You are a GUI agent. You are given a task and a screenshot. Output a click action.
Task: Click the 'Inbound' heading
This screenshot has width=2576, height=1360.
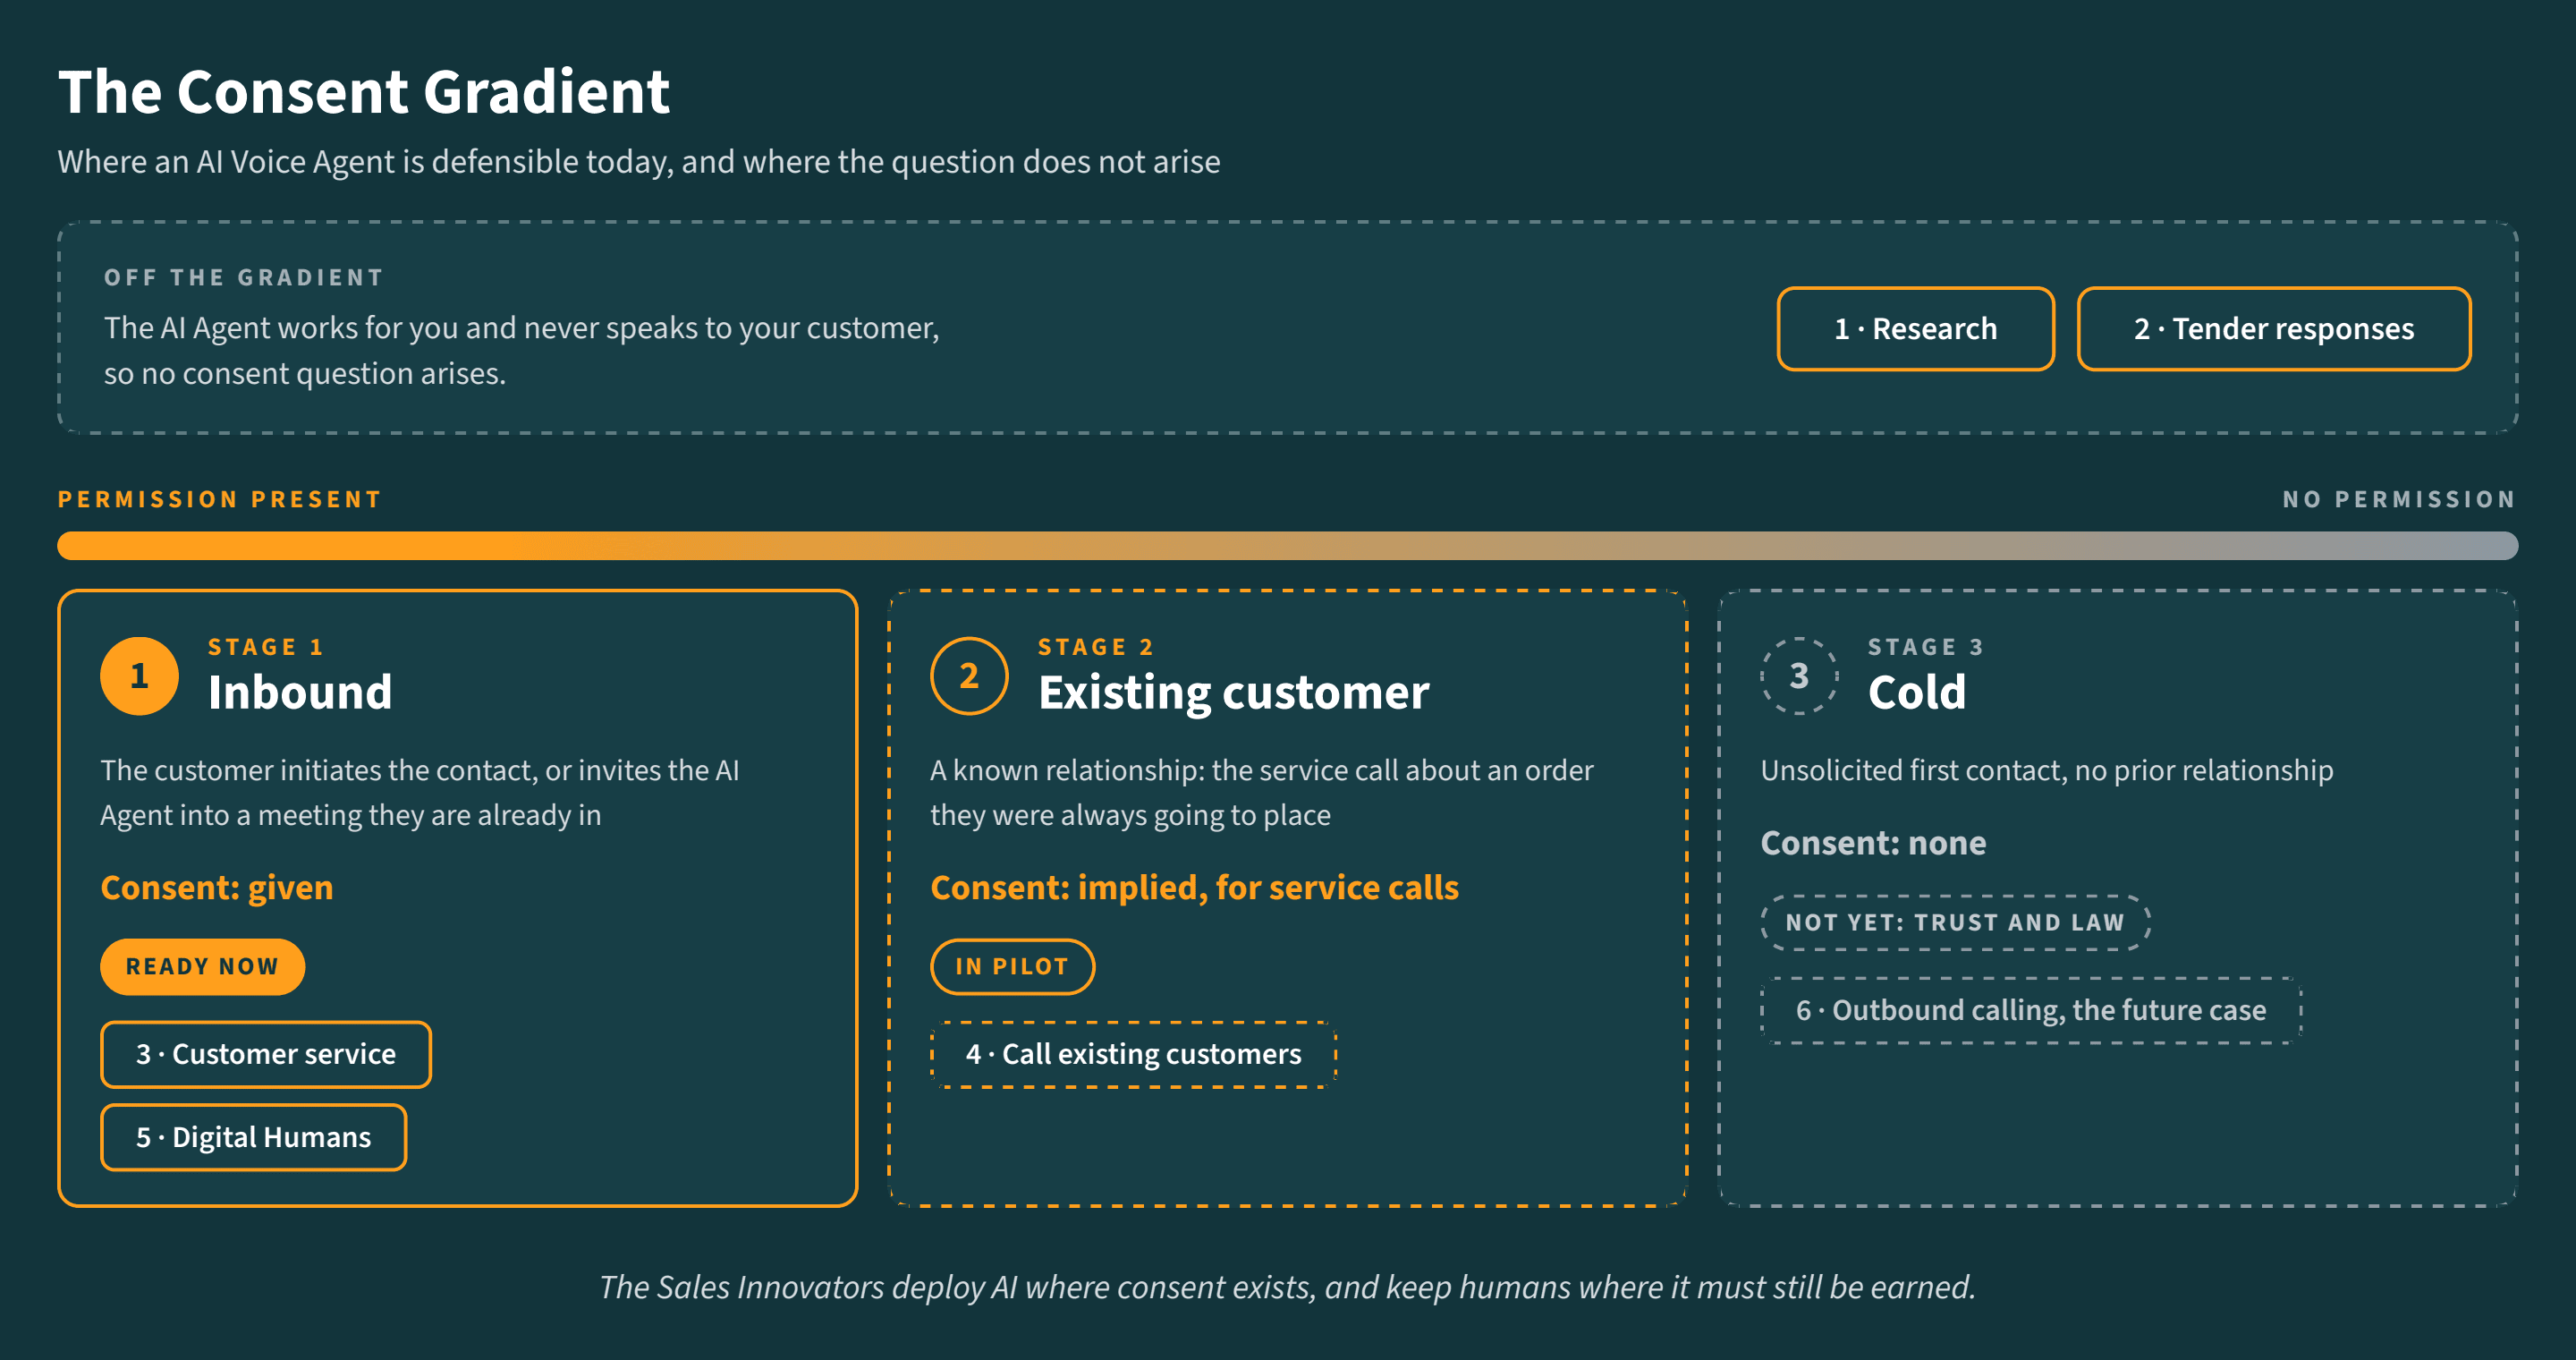(300, 692)
